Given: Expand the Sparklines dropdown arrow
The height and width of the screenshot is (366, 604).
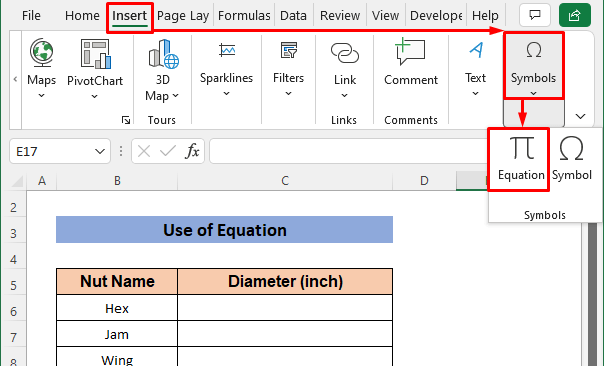Looking at the screenshot, I should pyautogui.click(x=226, y=93).
